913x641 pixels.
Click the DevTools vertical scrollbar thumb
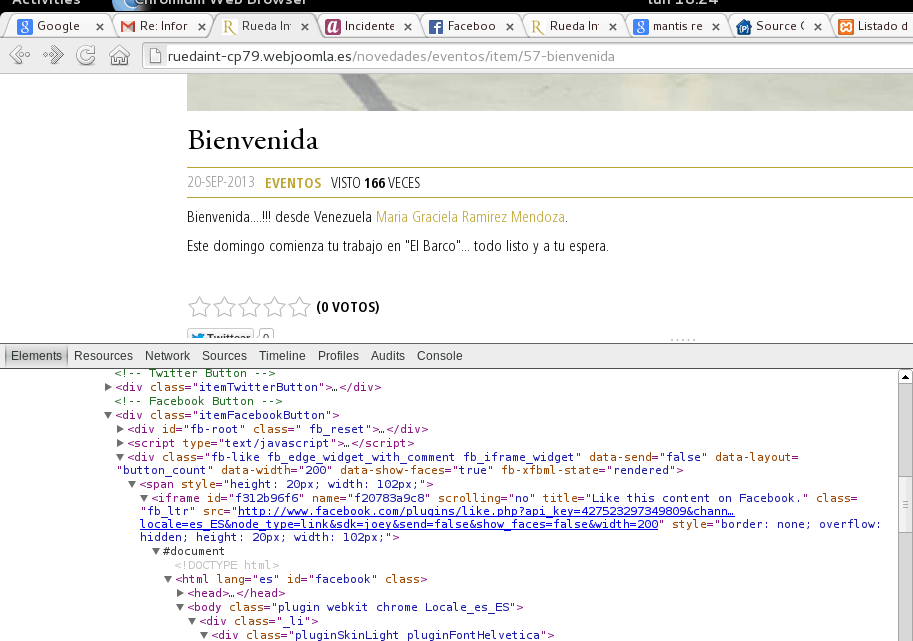(x=905, y=504)
